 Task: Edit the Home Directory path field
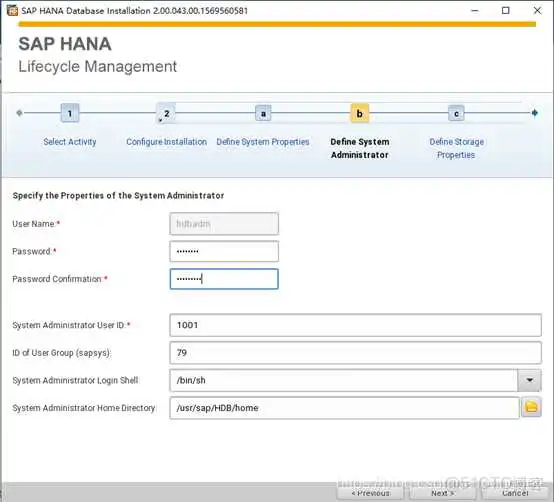344,408
